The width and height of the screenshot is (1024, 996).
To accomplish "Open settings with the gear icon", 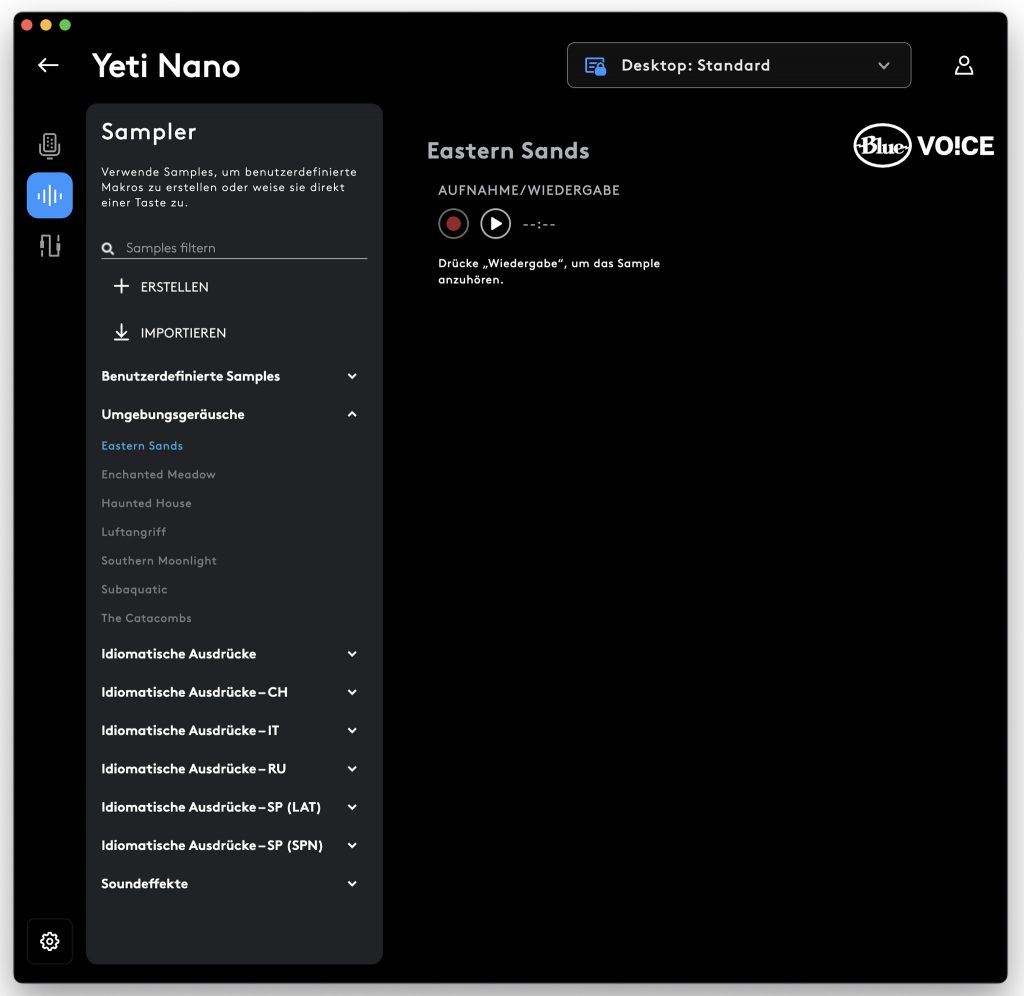I will tap(50, 941).
